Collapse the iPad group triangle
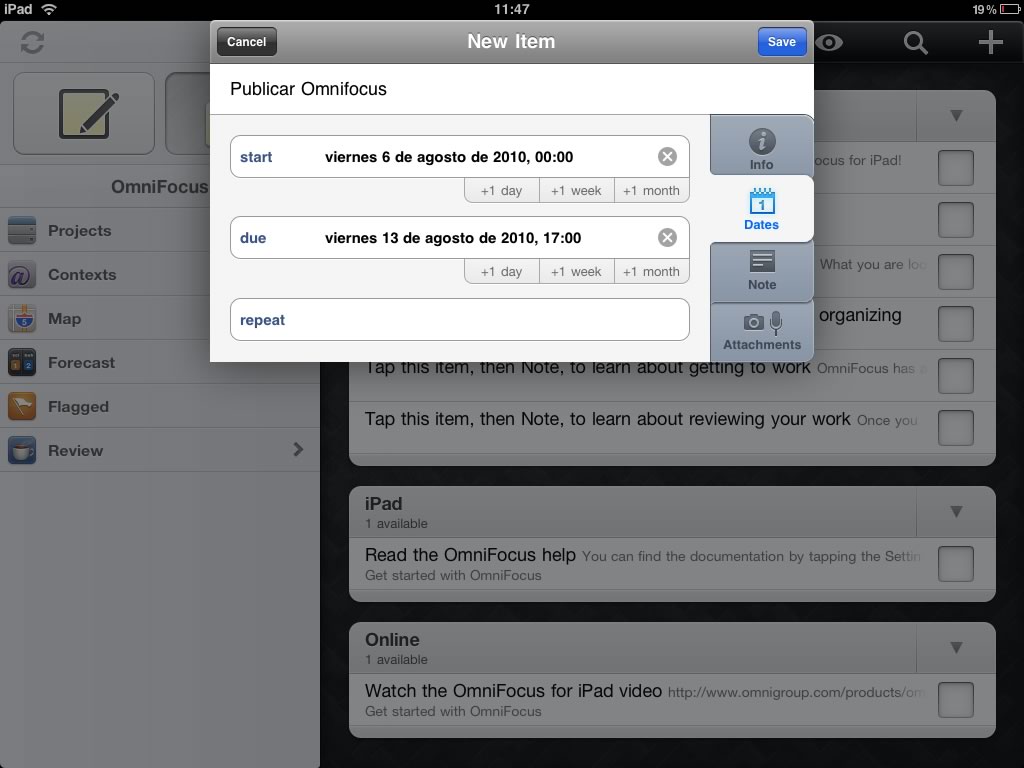Image resolution: width=1024 pixels, height=768 pixels. (x=956, y=511)
